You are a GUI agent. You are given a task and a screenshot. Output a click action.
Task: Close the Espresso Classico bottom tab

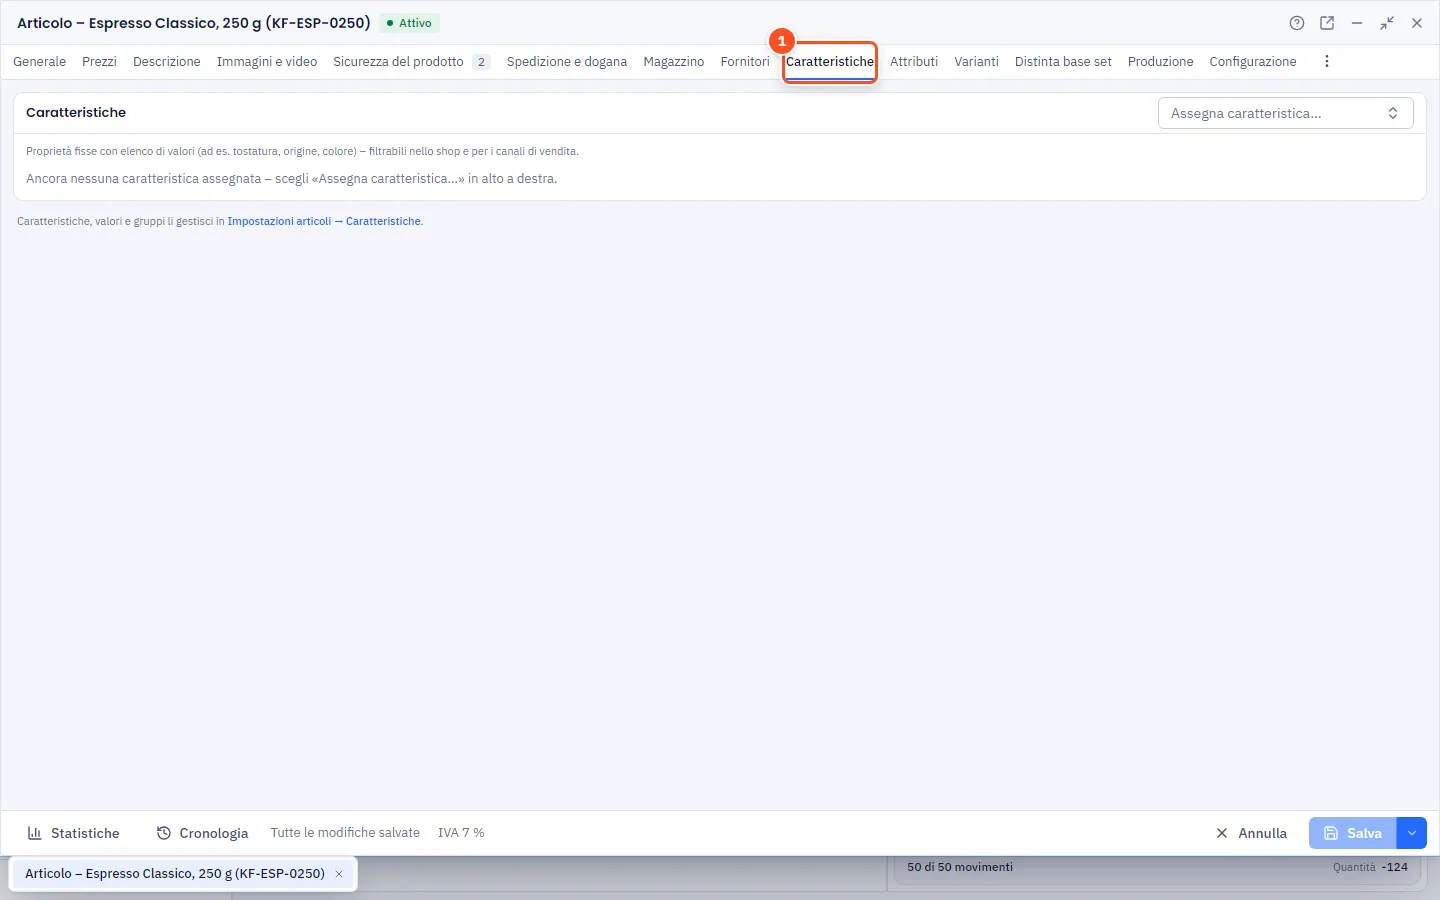(339, 874)
